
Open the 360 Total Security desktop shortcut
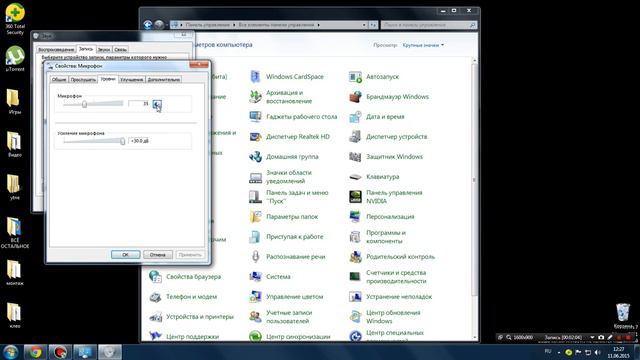(x=15, y=19)
